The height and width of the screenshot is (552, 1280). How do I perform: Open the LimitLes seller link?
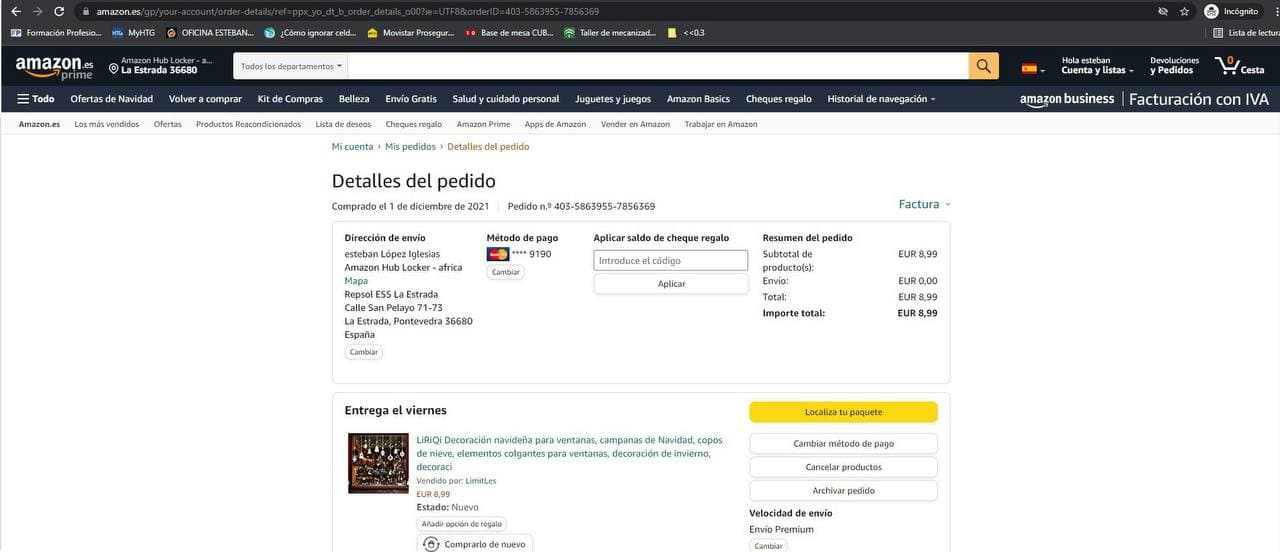[481, 481]
